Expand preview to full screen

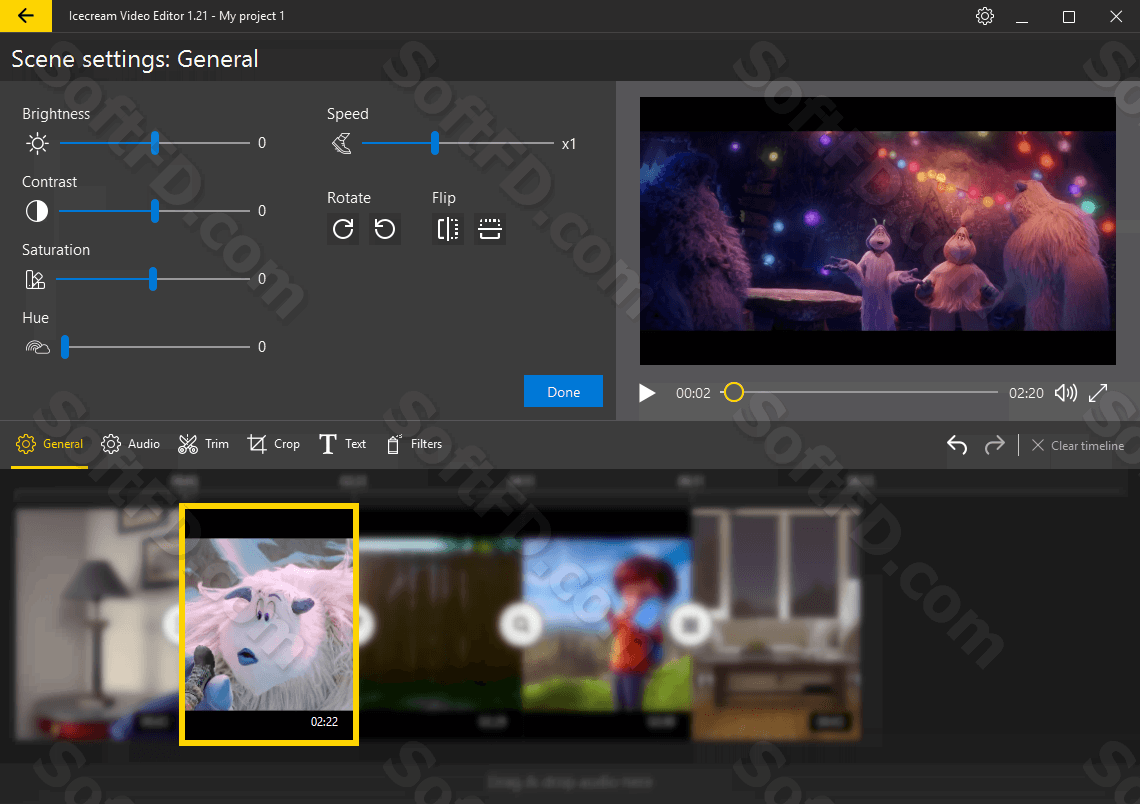point(1098,393)
